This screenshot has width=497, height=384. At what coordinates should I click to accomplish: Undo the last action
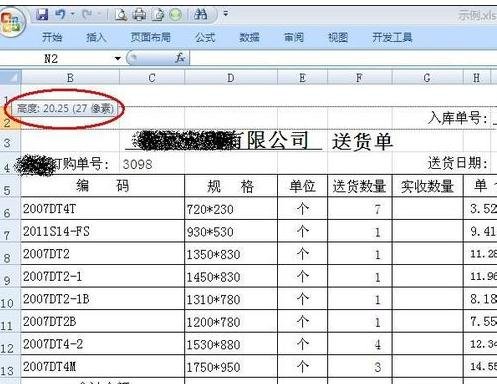pos(60,14)
